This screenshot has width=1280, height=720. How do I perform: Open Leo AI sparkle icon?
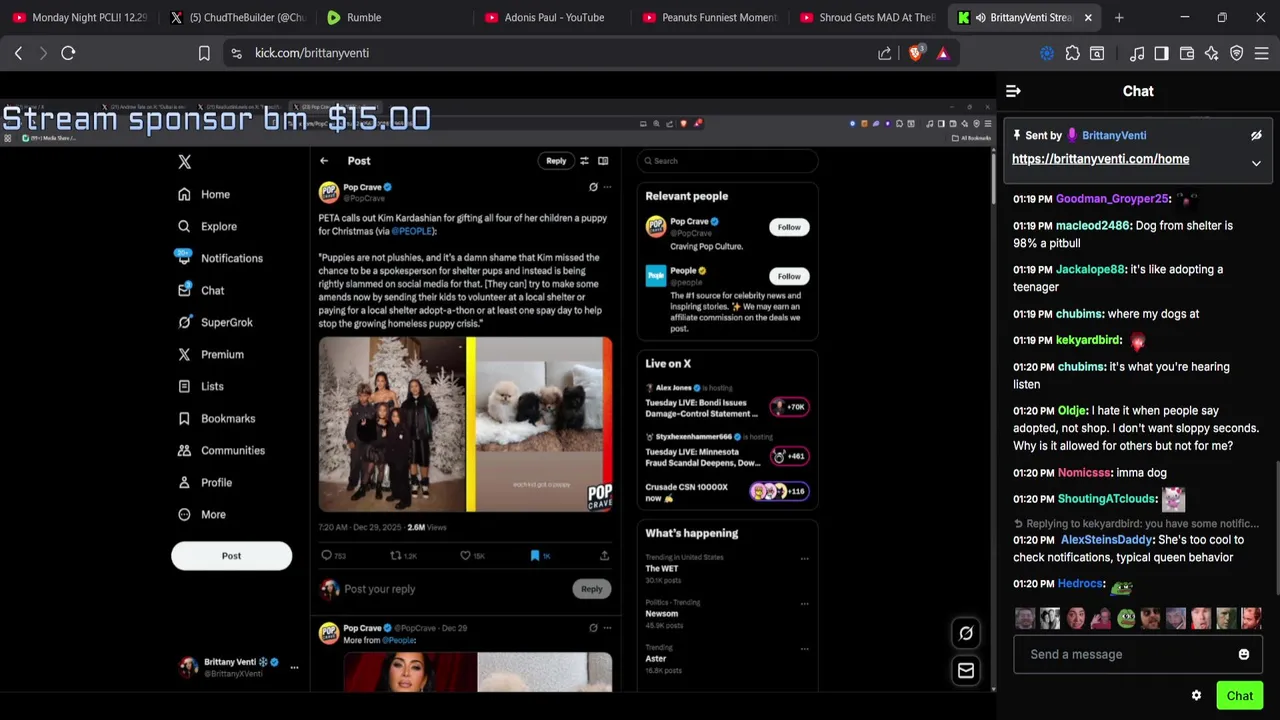coord(1212,53)
